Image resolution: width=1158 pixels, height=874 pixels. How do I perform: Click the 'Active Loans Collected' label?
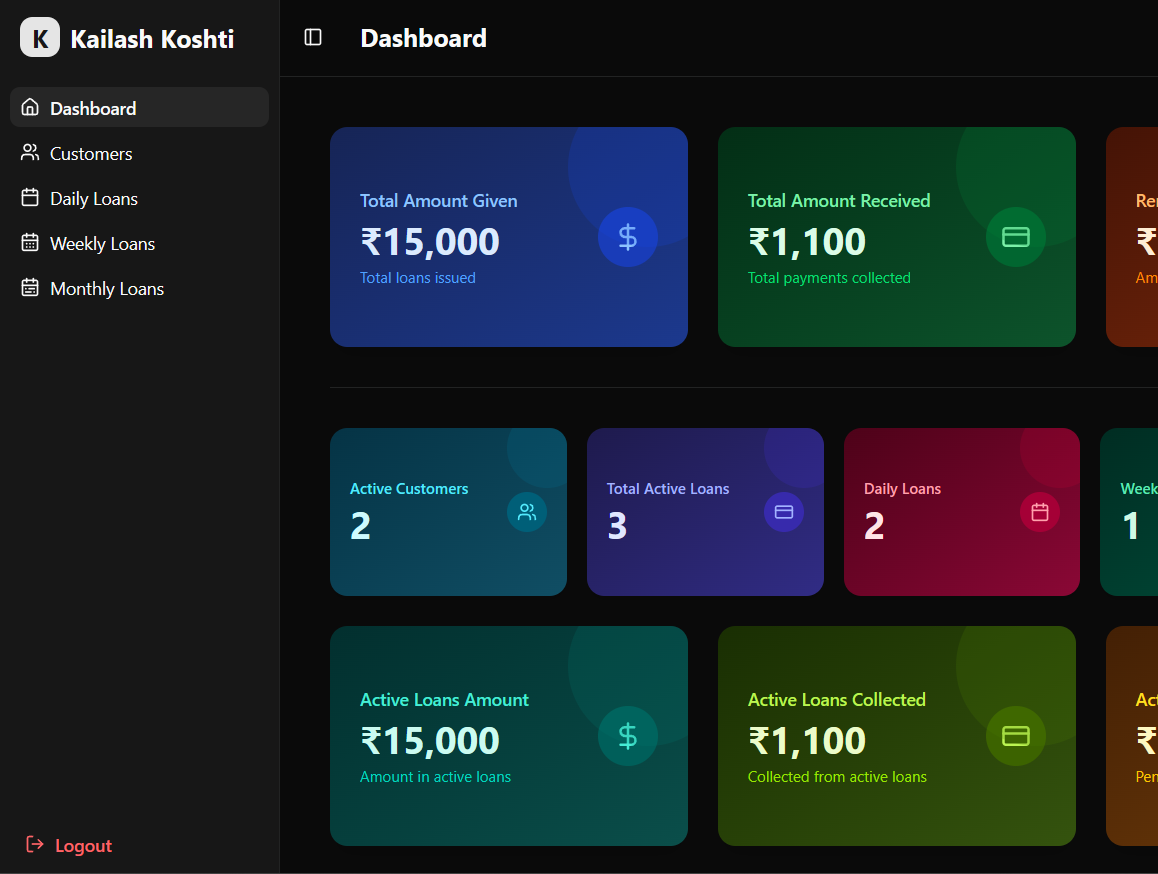[837, 700]
